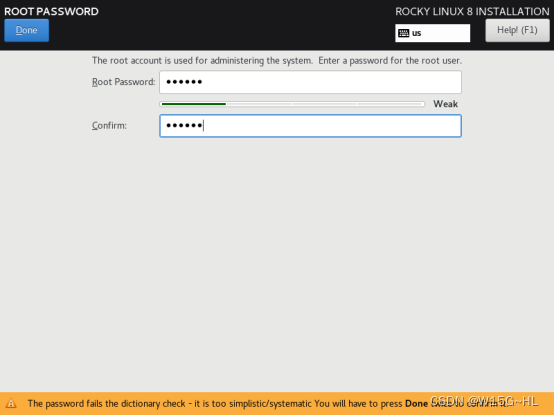Focus the Confirm password field

tap(310, 126)
